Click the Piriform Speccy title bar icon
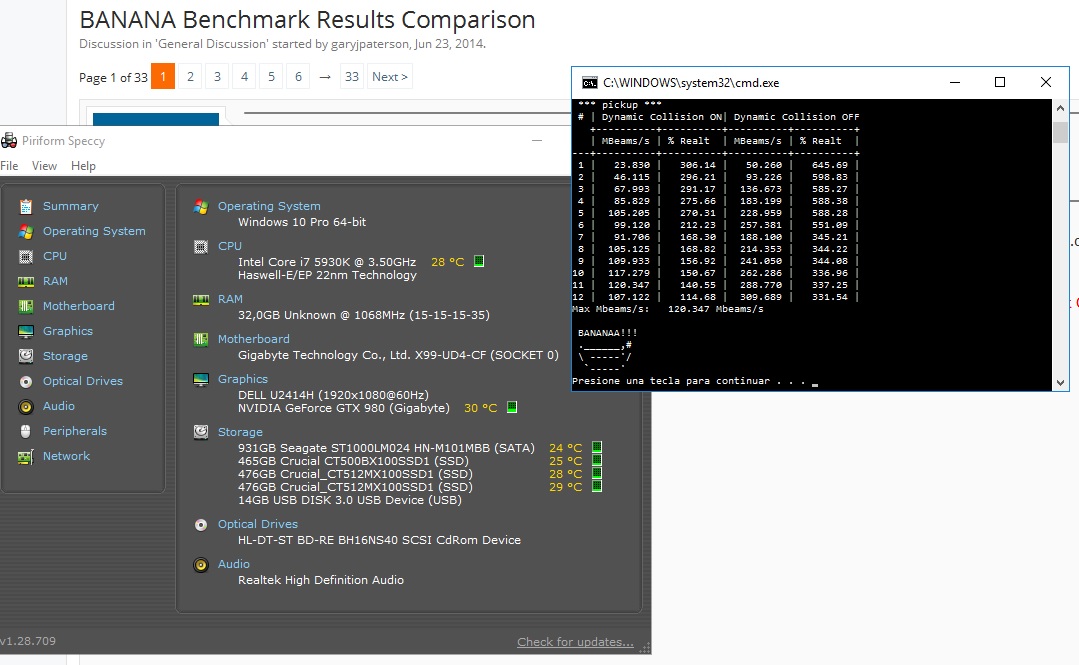This screenshot has width=1079, height=665. pos(9,140)
